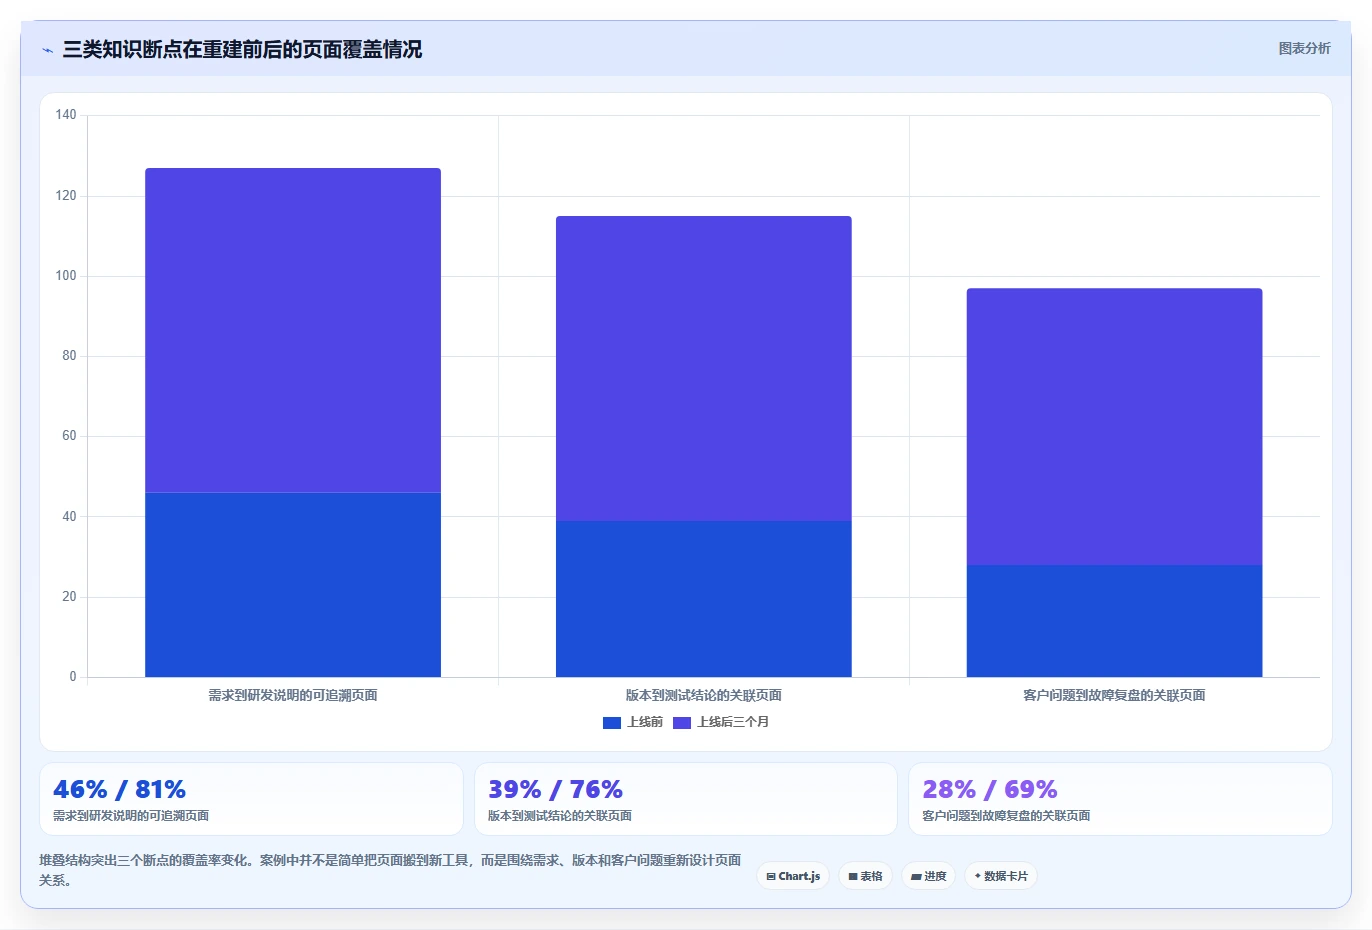Click the blue 上线前 bar for 需求到研发说明

[293, 585]
